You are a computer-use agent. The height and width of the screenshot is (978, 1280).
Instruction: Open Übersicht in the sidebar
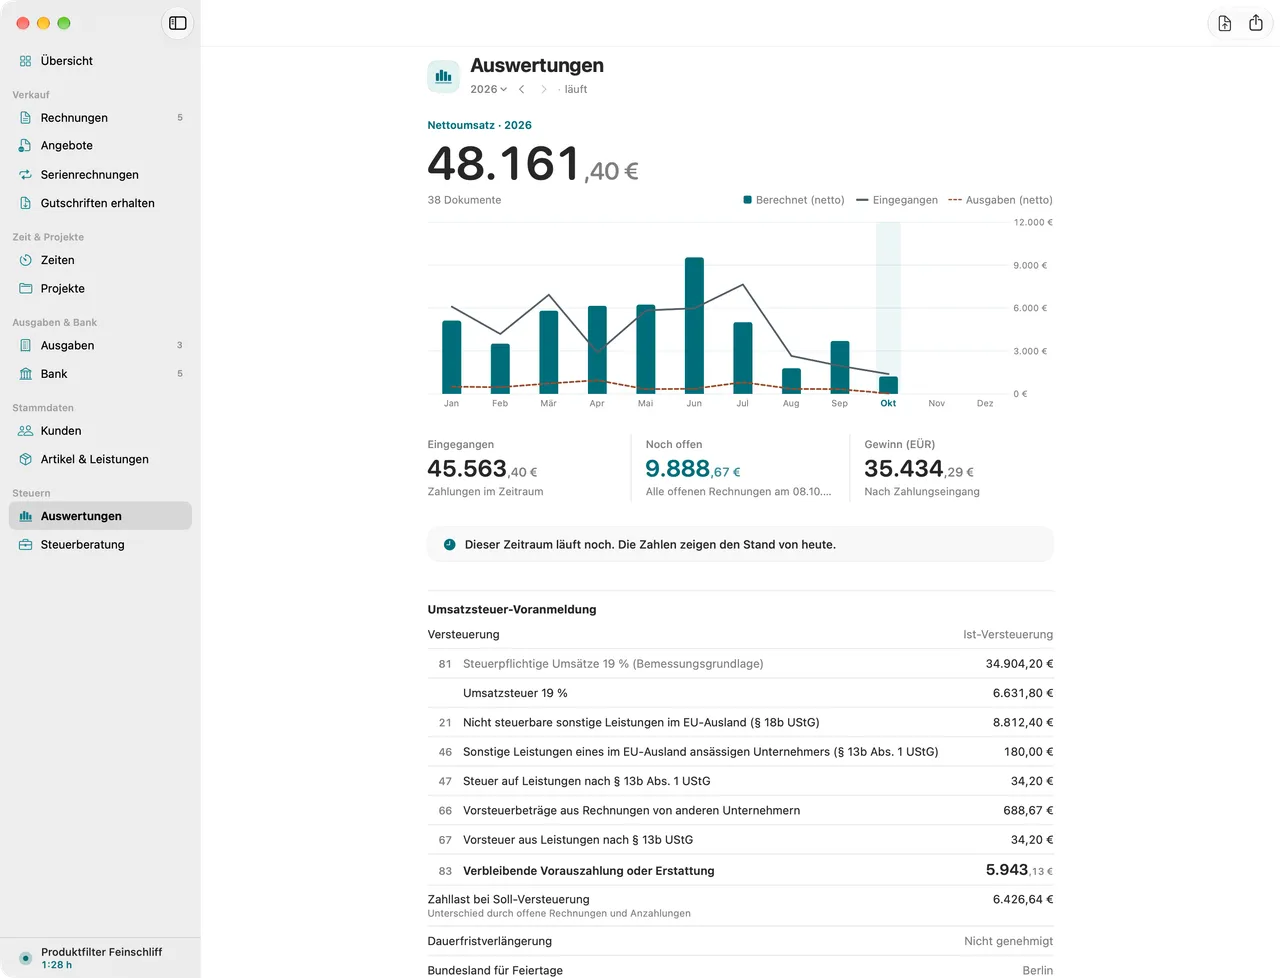(100, 61)
